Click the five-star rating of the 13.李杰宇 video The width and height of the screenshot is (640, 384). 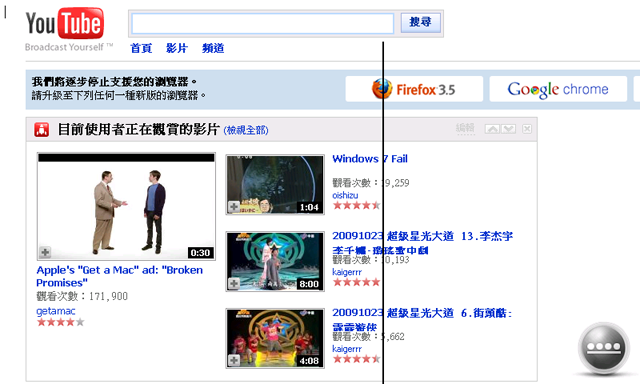pos(356,282)
